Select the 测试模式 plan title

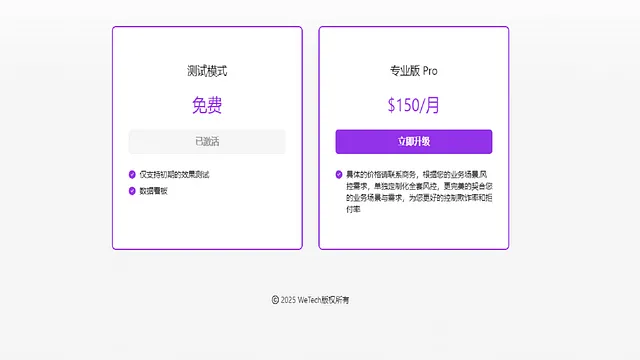point(207,71)
